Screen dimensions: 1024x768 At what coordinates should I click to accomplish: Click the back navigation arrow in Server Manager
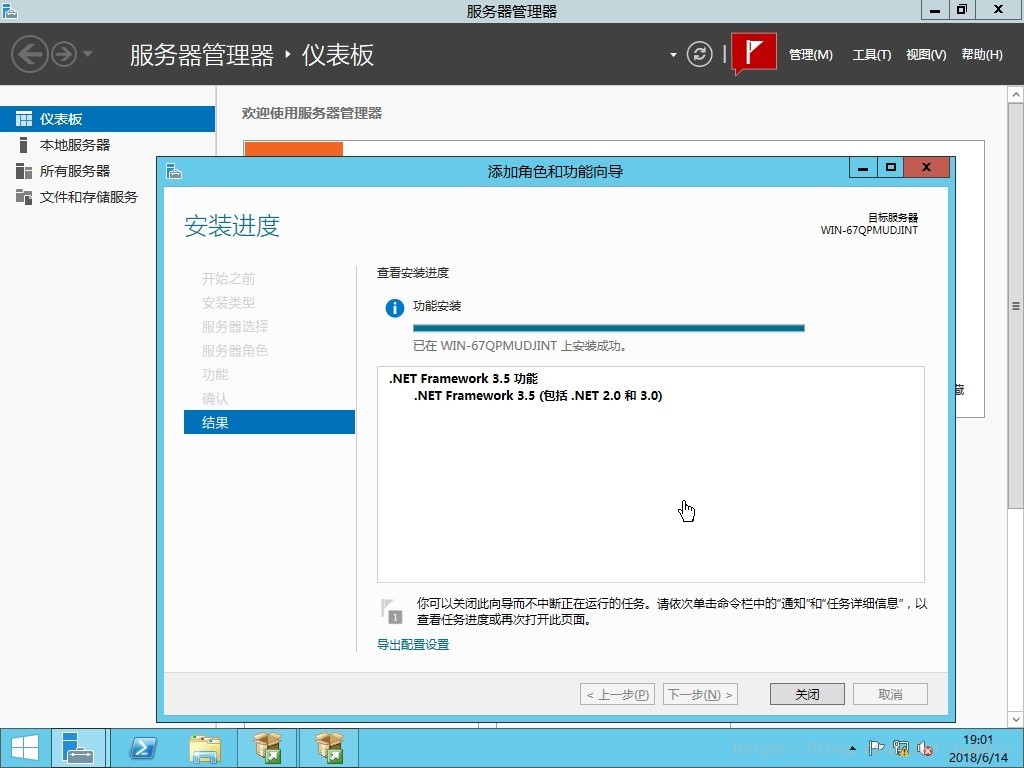(30, 54)
